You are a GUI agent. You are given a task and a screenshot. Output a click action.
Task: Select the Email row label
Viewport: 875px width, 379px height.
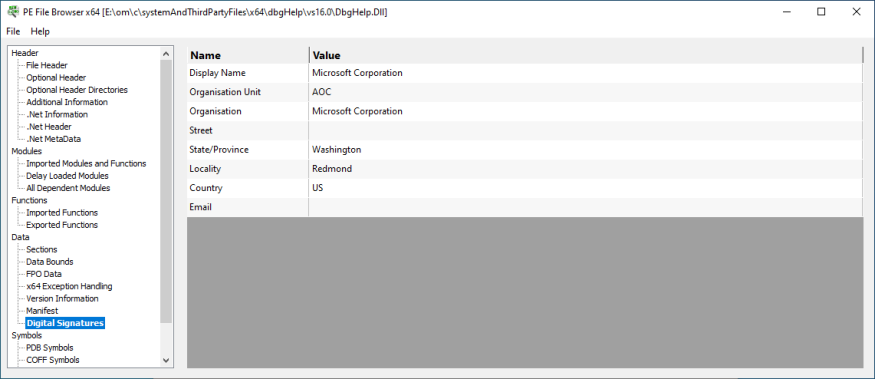[201, 207]
